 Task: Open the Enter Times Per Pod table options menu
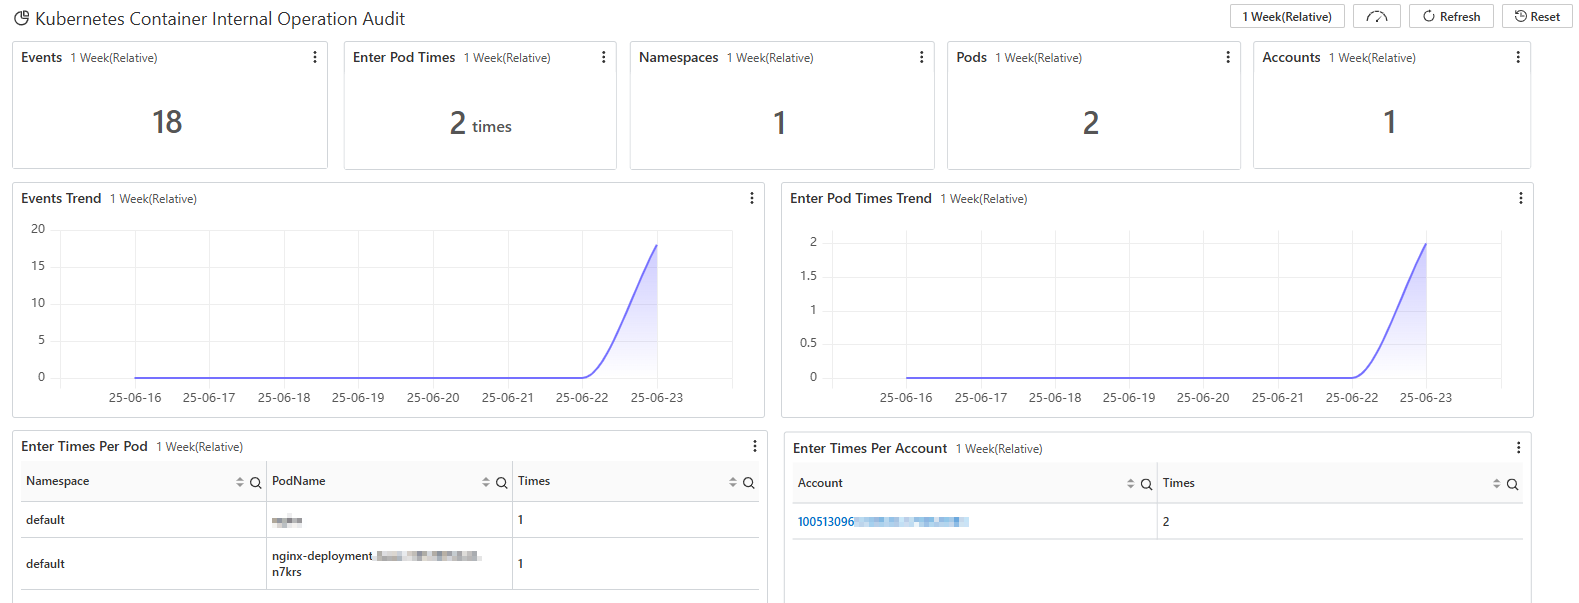(x=755, y=446)
